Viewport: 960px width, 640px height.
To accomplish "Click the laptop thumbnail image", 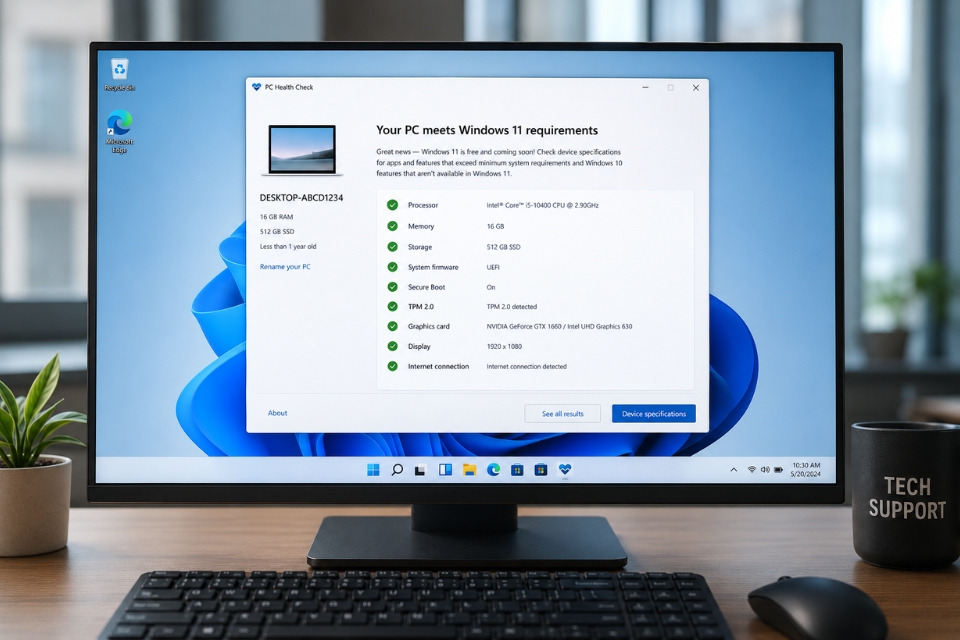I will pyautogui.click(x=302, y=151).
